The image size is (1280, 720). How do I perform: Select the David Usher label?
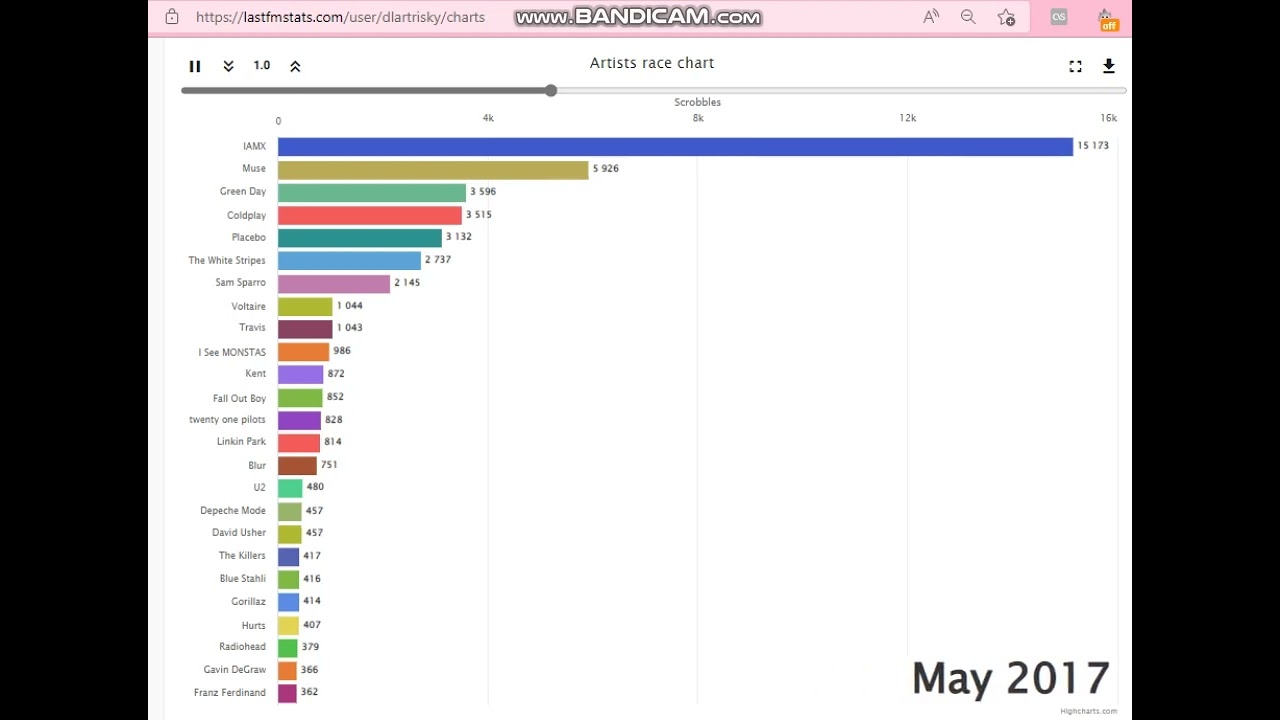click(x=239, y=532)
